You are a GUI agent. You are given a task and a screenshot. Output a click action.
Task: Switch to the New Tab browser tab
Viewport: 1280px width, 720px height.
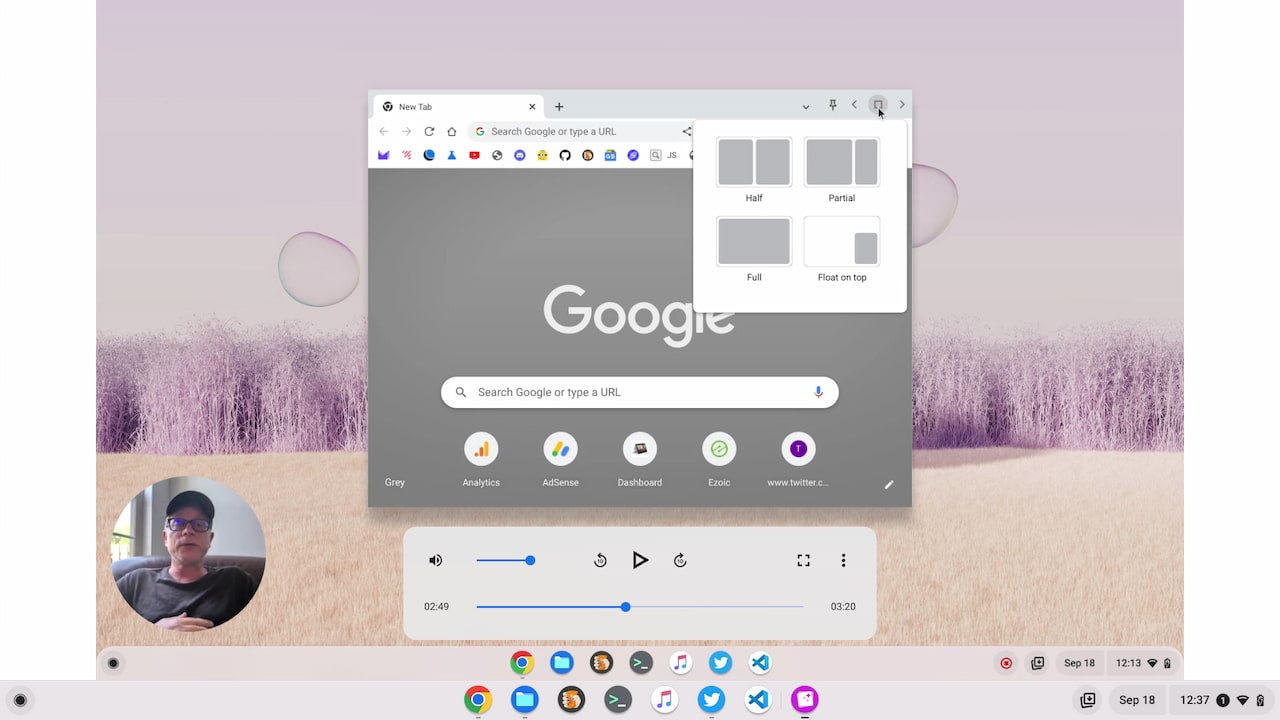click(x=458, y=107)
